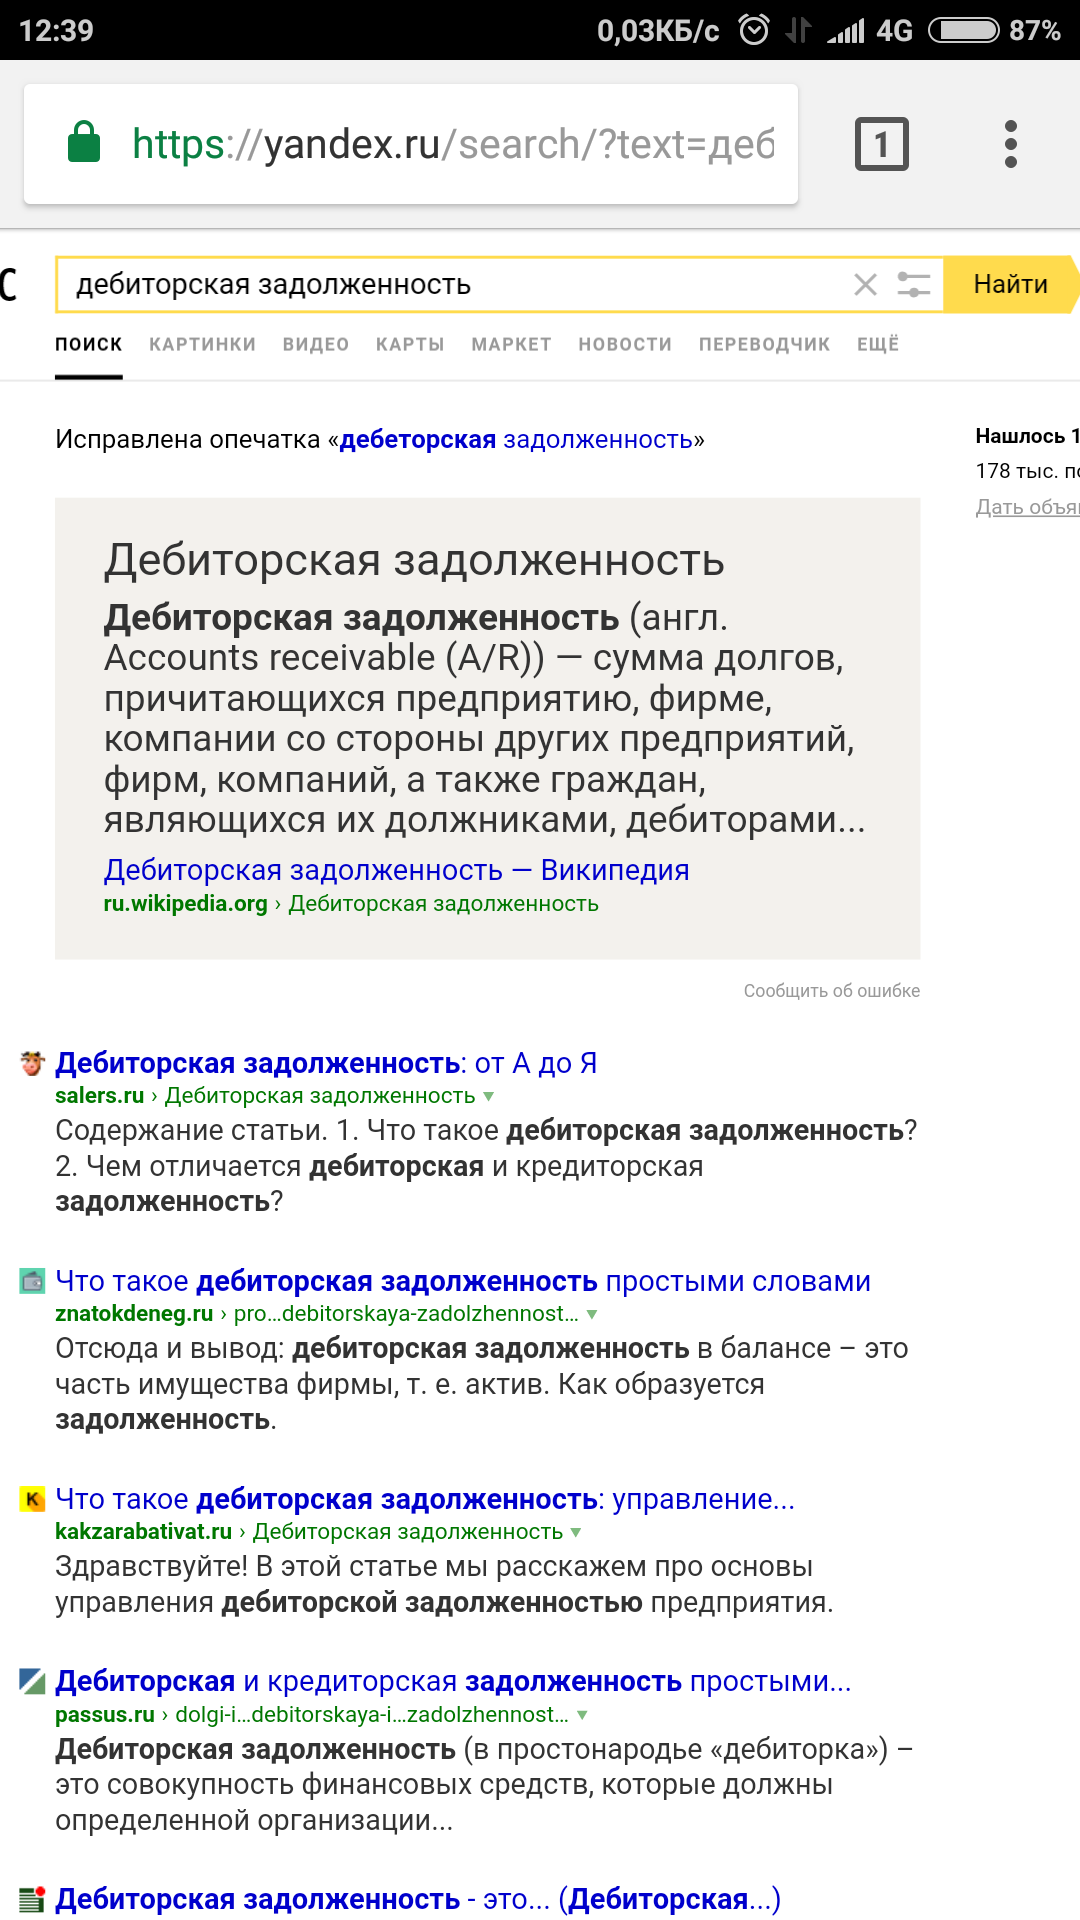Viewport: 1080px width, 1920px height.
Task: Open the three-dot browser menu
Action: click(1010, 144)
